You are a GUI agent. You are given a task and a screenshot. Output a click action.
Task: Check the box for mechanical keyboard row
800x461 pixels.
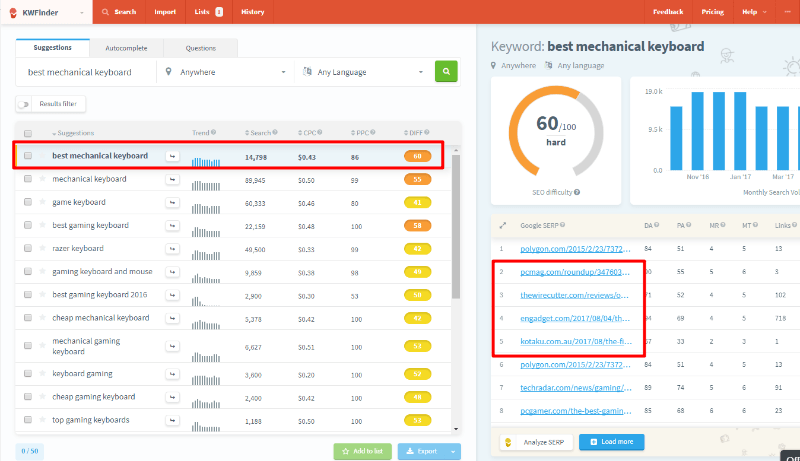click(28, 179)
